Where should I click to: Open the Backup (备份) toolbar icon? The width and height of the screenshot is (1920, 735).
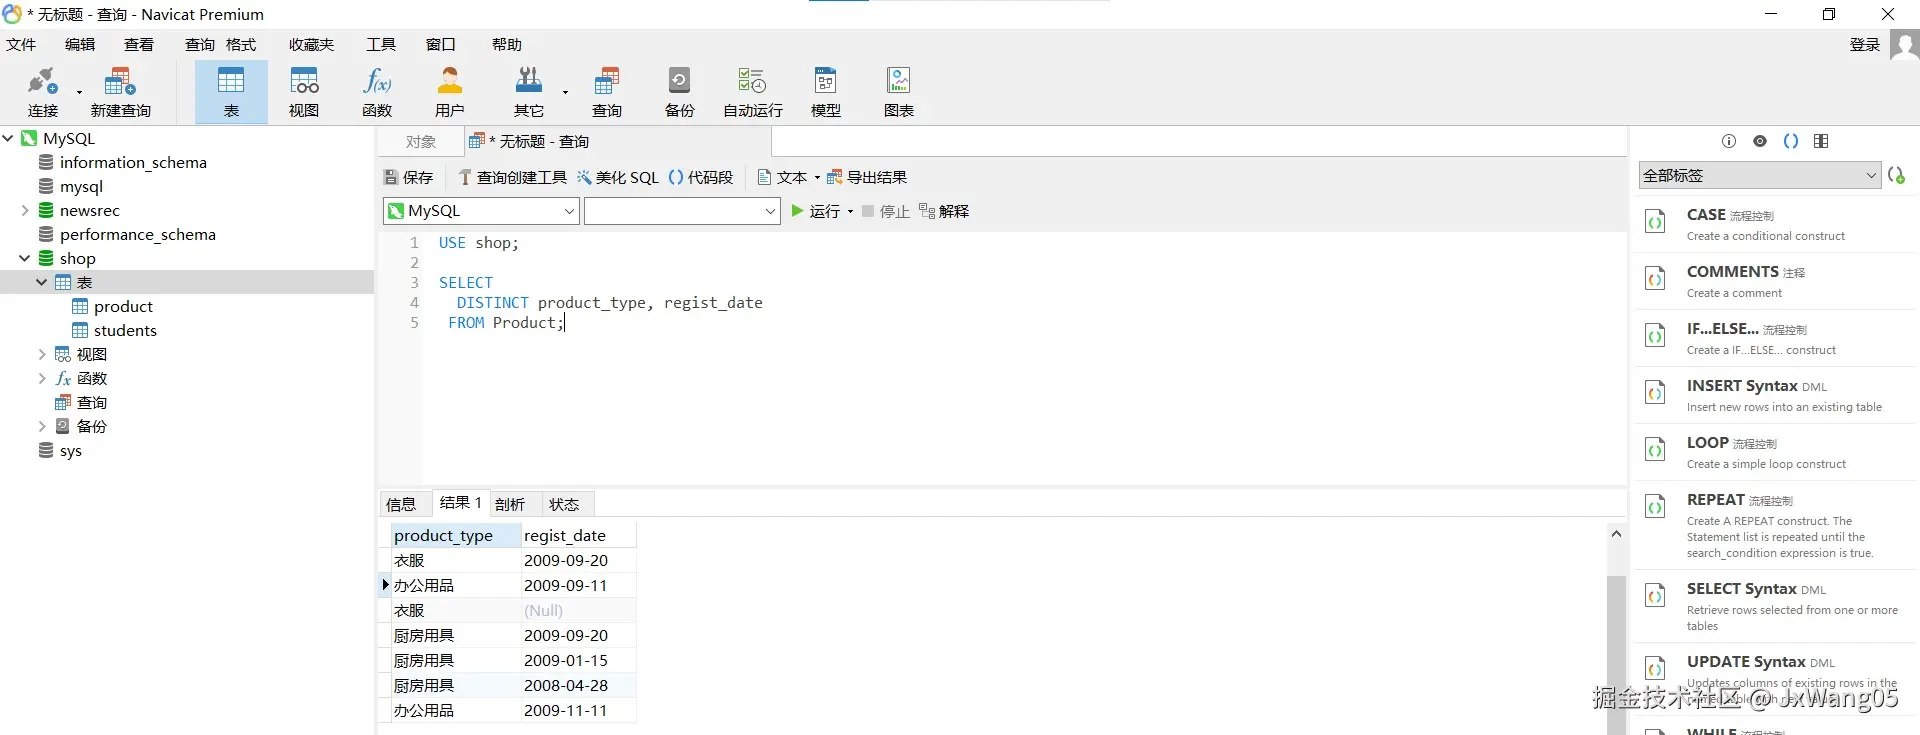coord(679,92)
